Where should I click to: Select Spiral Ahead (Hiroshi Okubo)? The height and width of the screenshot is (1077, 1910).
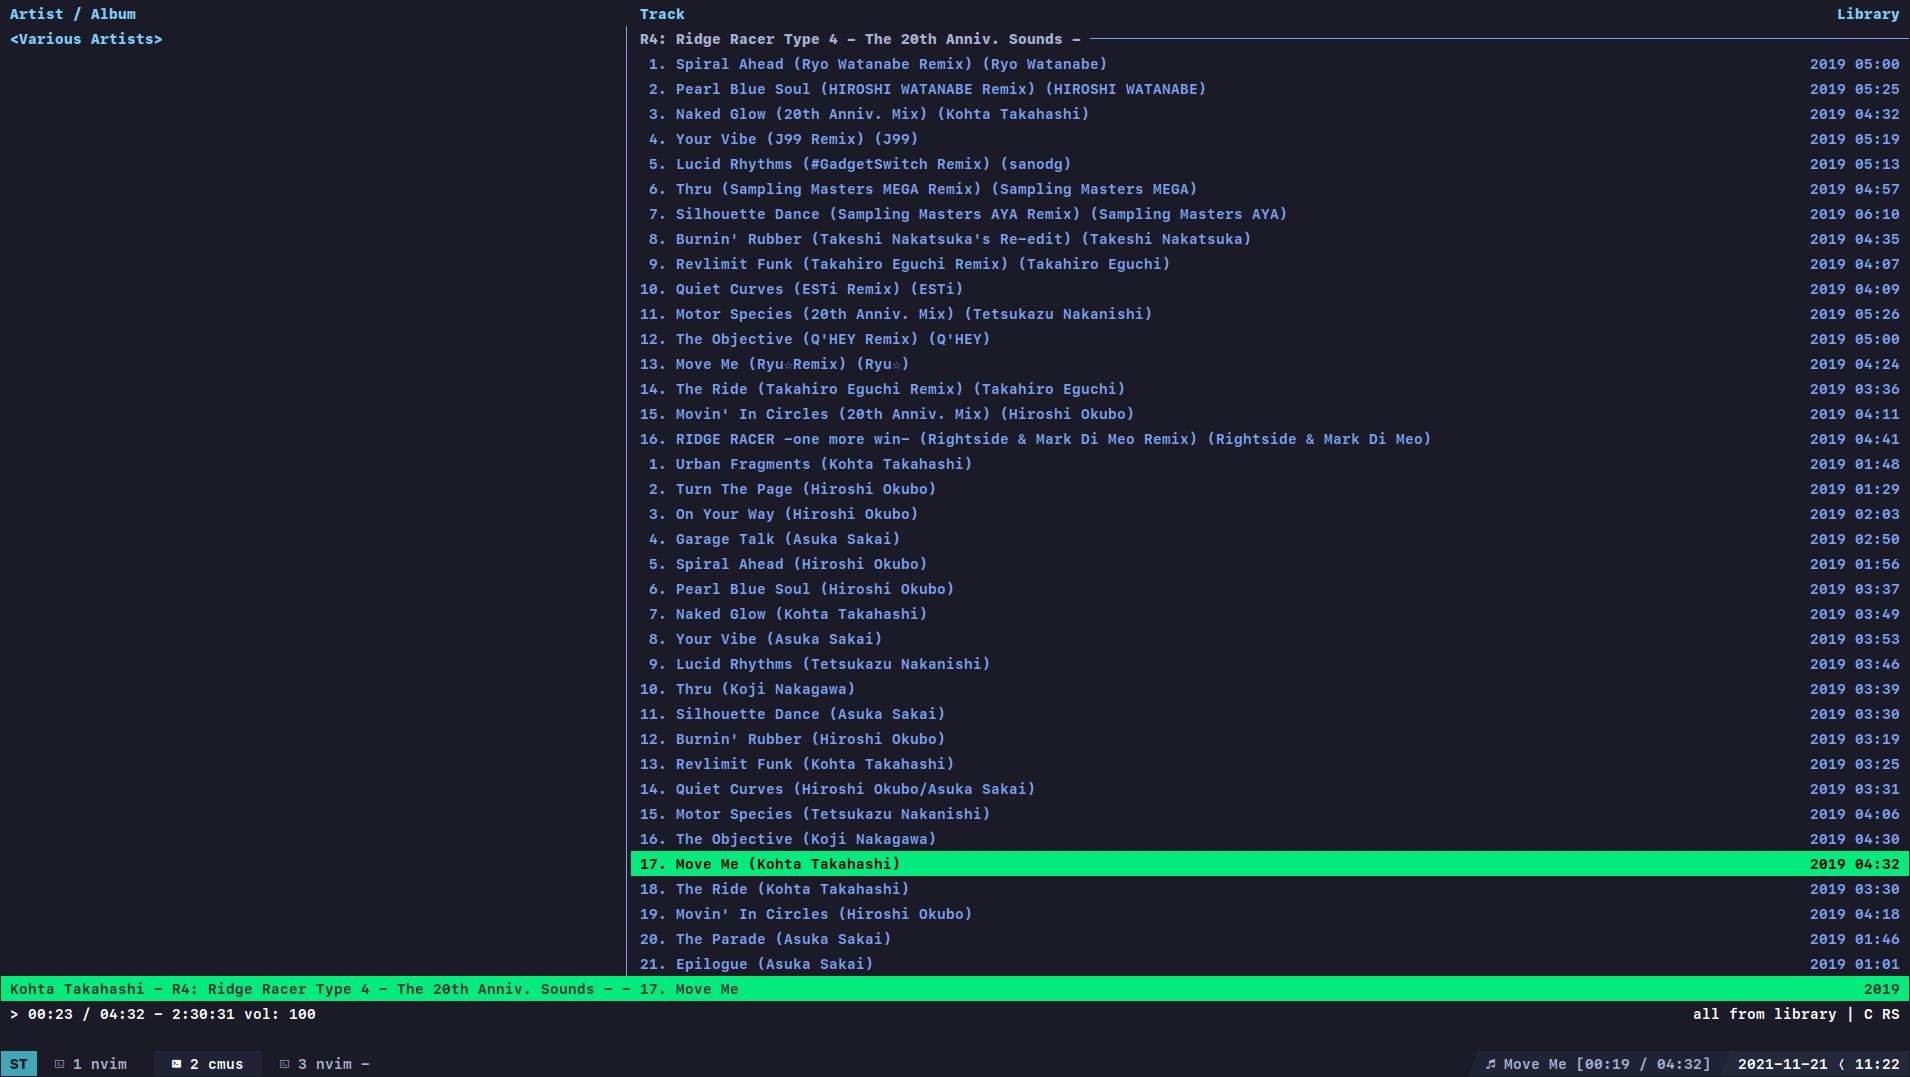1270,564
